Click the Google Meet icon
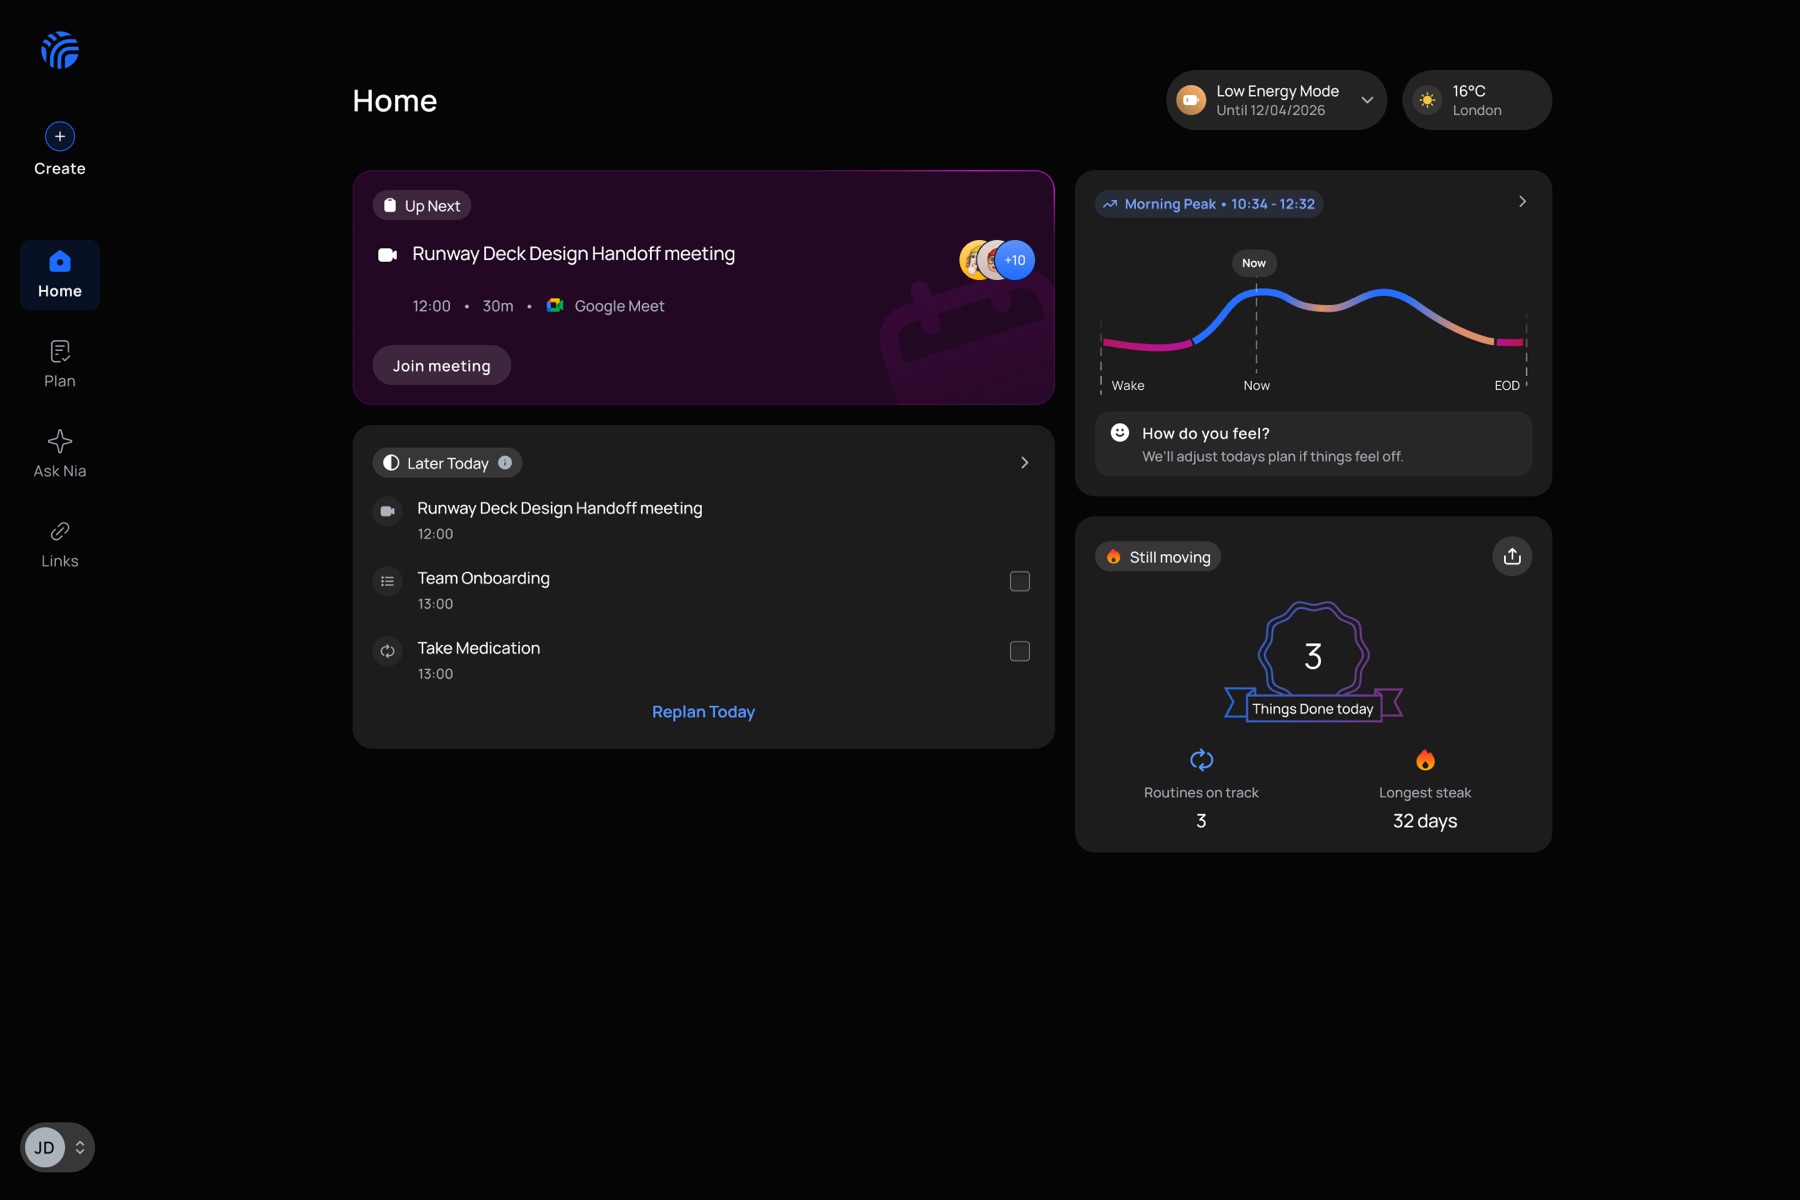Image resolution: width=1800 pixels, height=1200 pixels. pyautogui.click(x=555, y=305)
